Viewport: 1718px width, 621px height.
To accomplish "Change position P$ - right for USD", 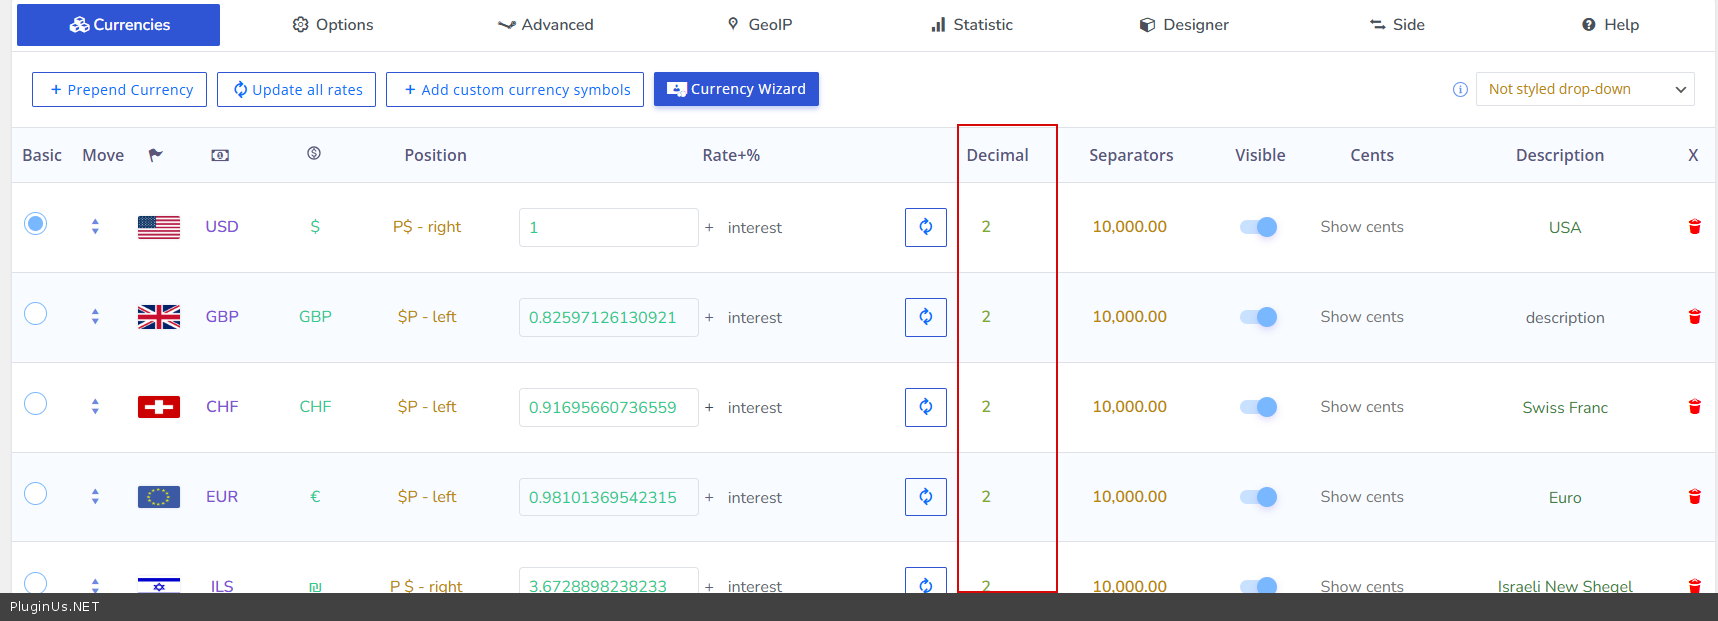I will (427, 227).
